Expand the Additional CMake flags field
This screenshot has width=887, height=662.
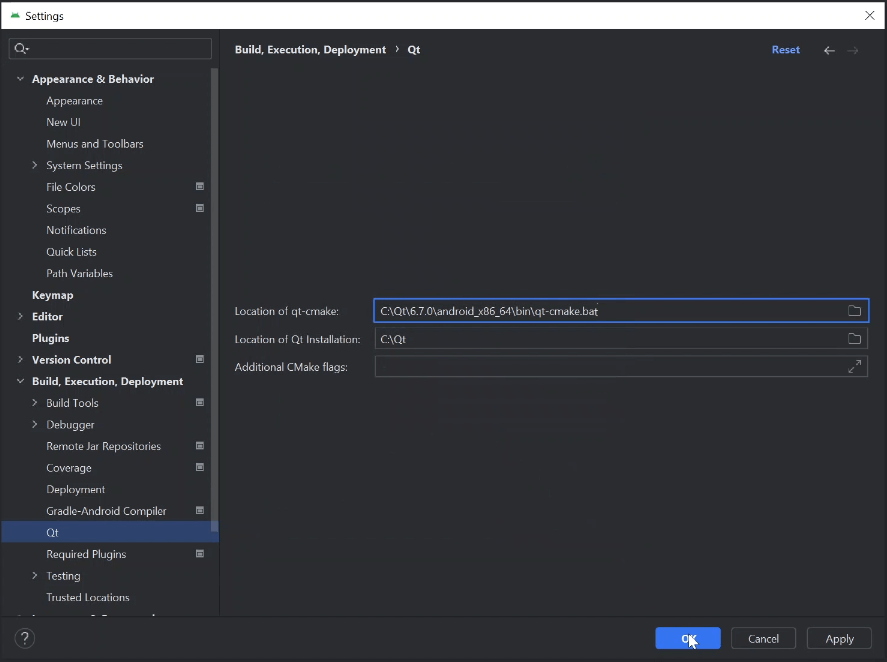coord(854,367)
